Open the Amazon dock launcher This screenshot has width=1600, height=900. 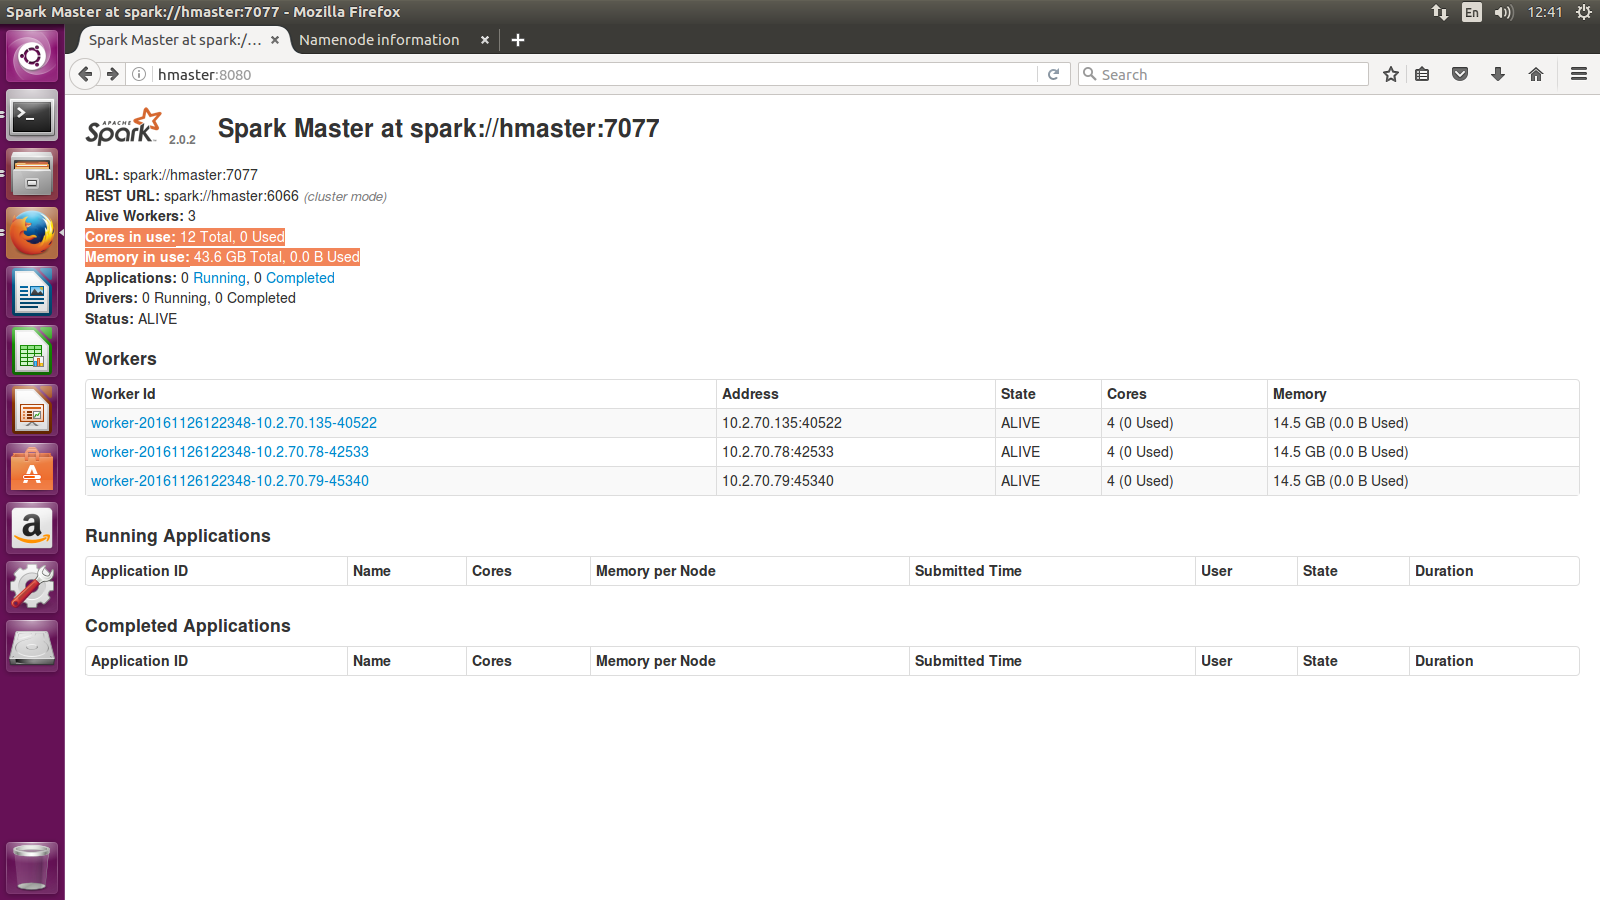coord(32,528)
